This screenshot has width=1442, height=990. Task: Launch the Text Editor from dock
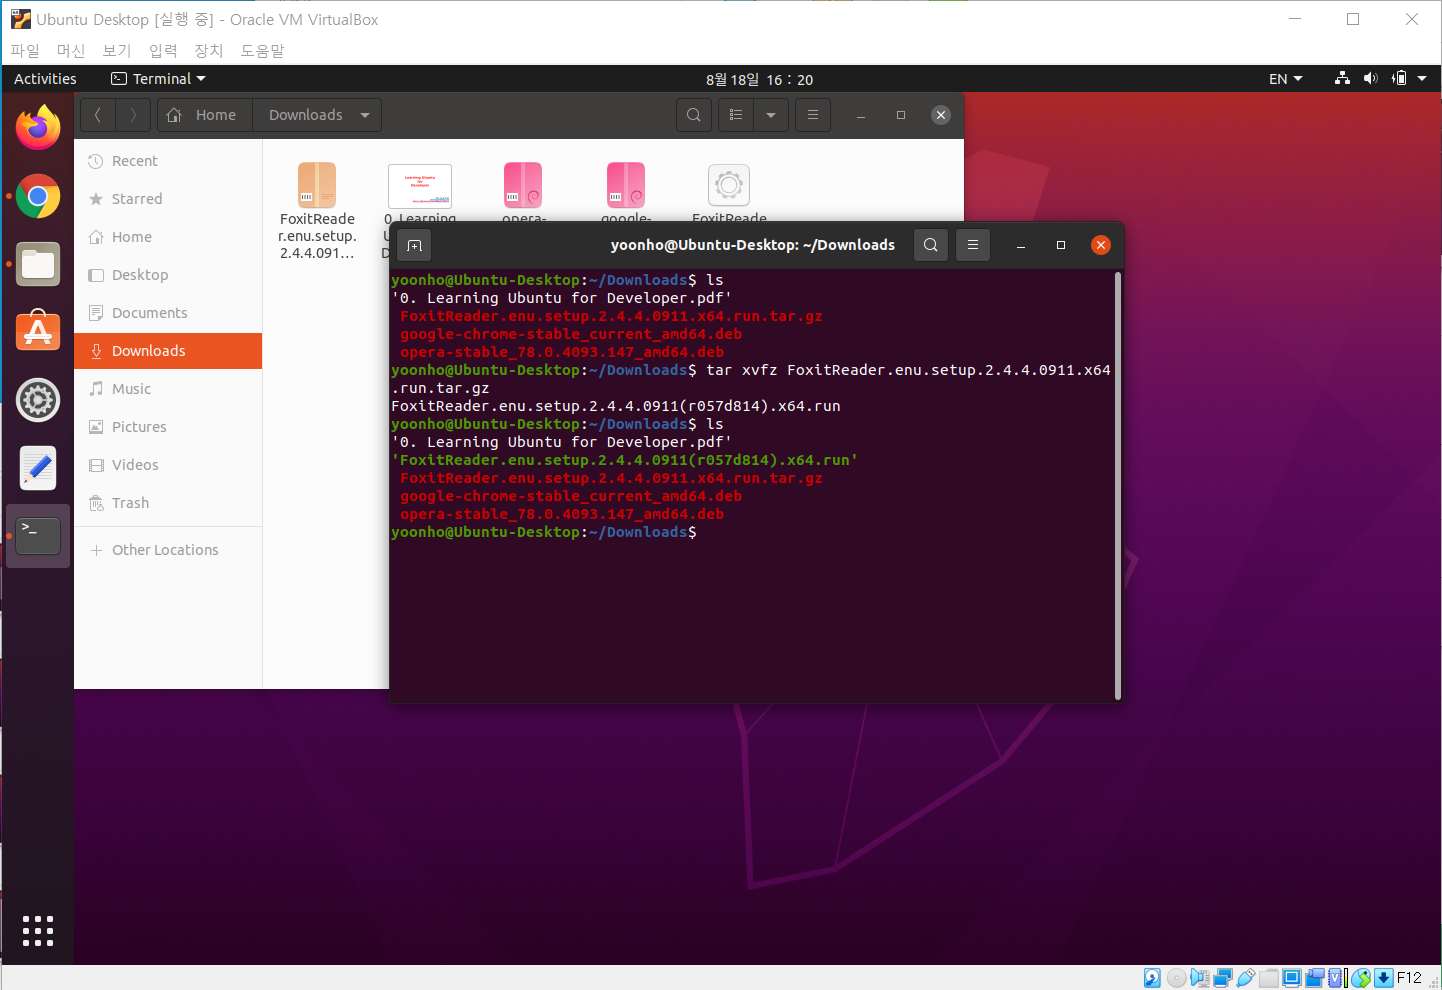pos(38,468)
